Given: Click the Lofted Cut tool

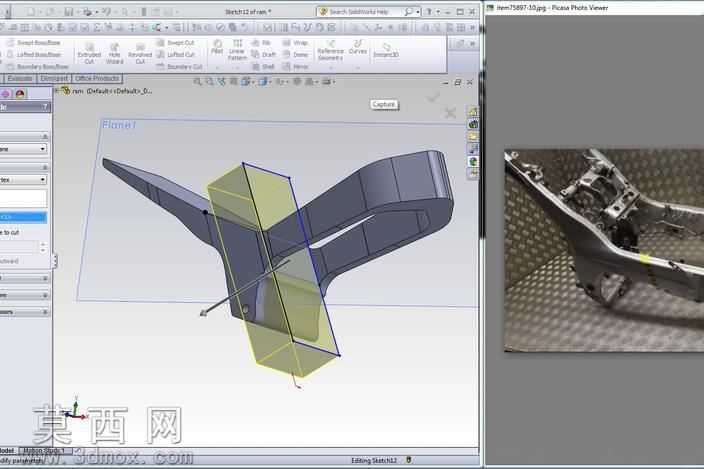Looking at the screenshot, I should point(176,54).
